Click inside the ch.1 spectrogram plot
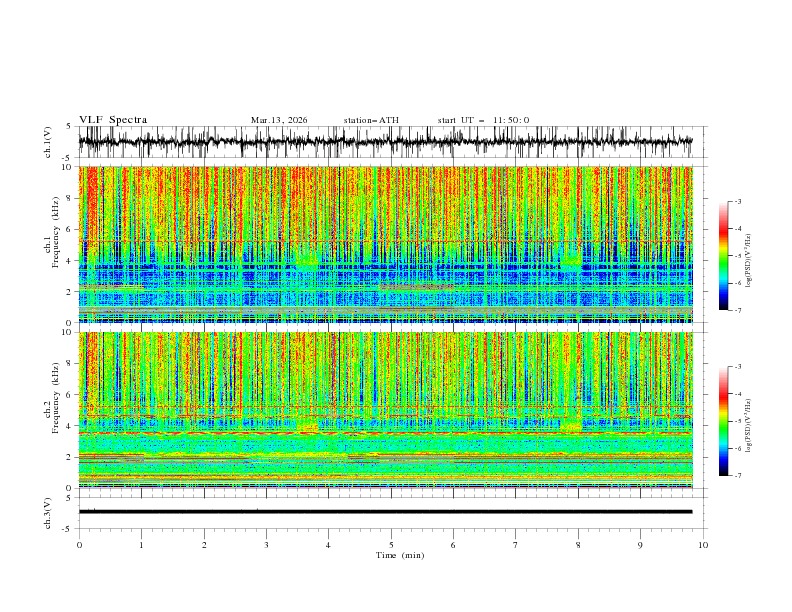Viewport: 792px width, 612px height. [385, 244]
